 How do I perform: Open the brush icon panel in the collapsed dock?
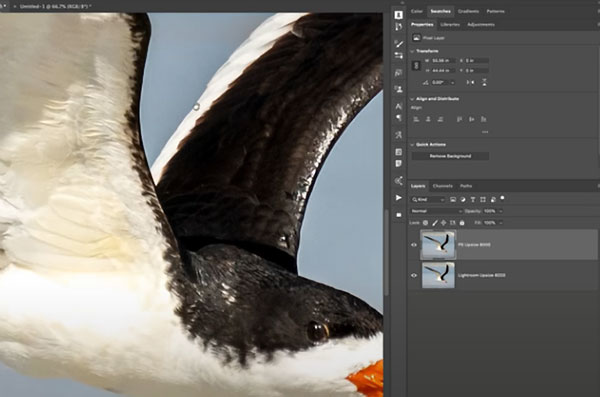coord(399,44)
